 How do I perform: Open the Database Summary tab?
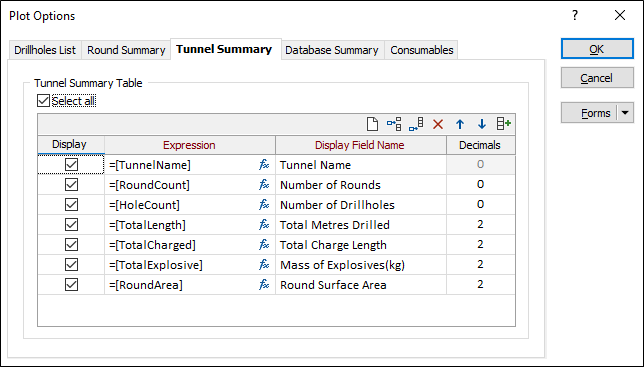click(x=332, y=50)
